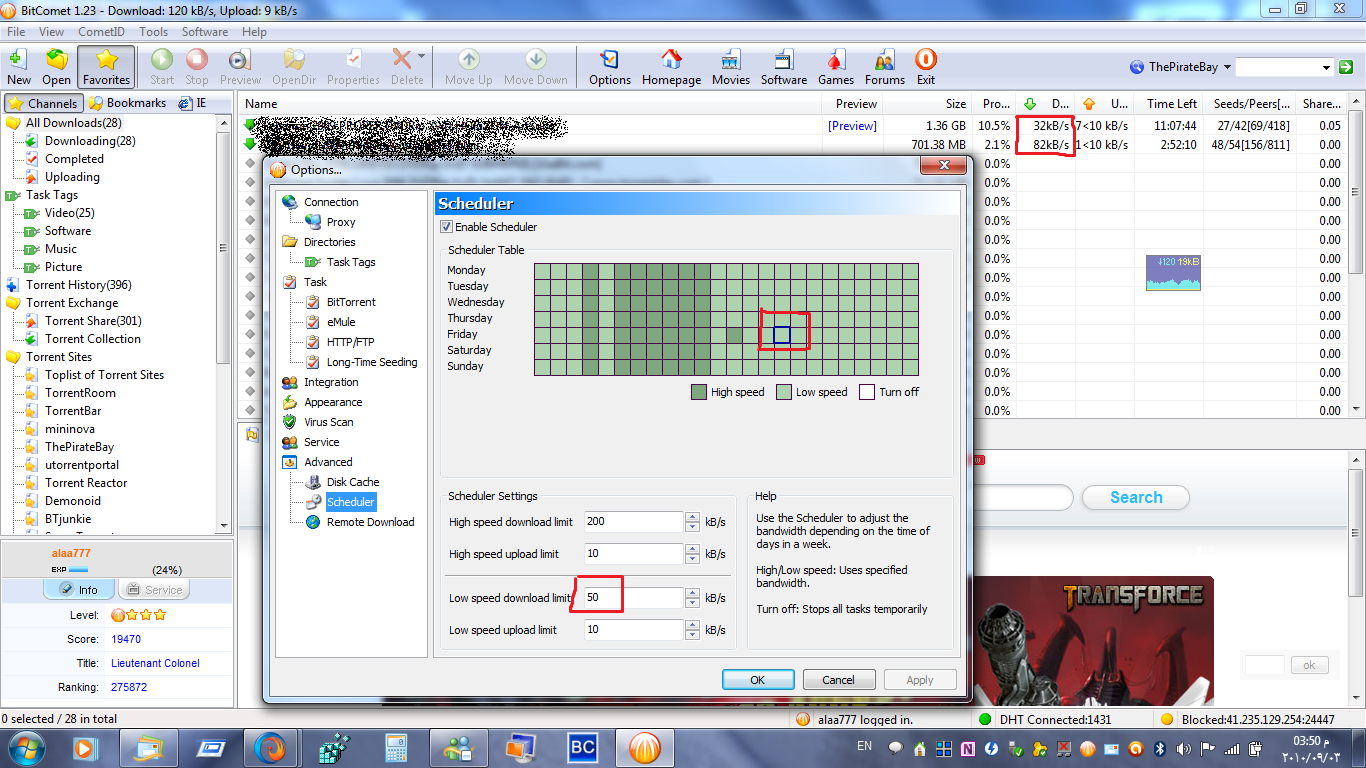Select the High speed legend swatch

pyautogui.click(x=698, y=392)
